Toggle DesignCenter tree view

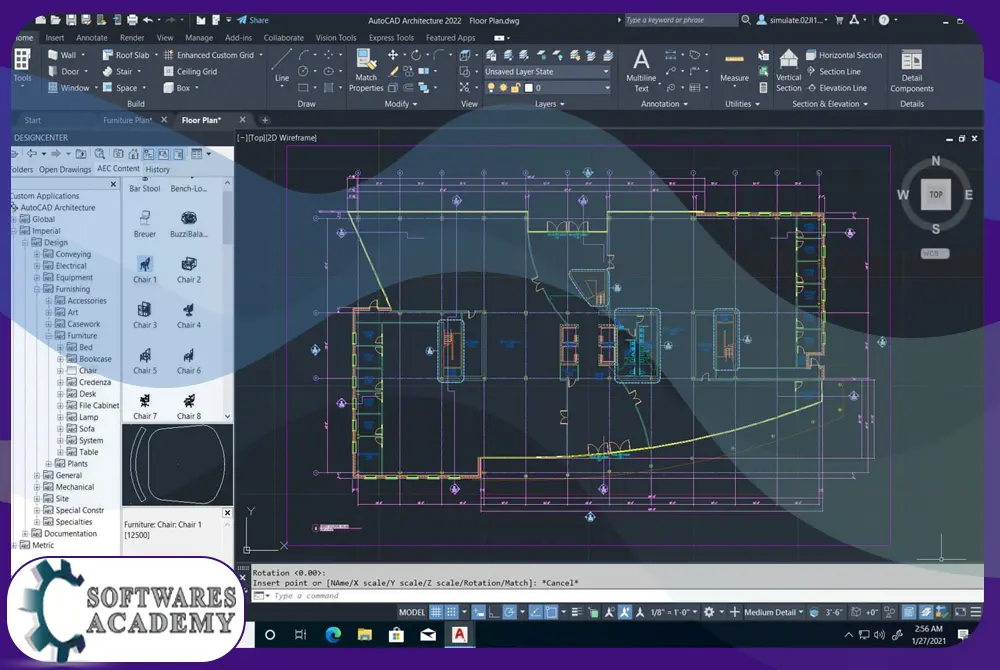149,154
